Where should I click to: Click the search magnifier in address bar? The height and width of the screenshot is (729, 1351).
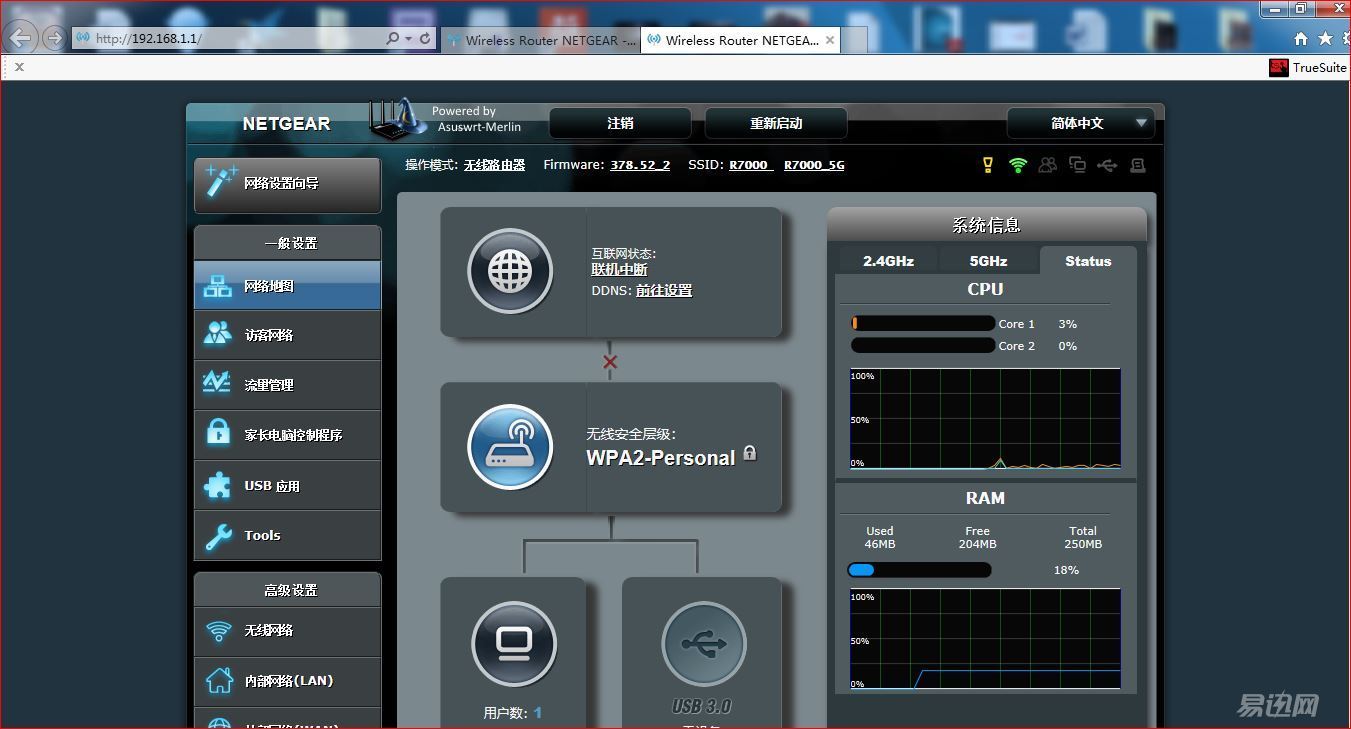[393, 38]
